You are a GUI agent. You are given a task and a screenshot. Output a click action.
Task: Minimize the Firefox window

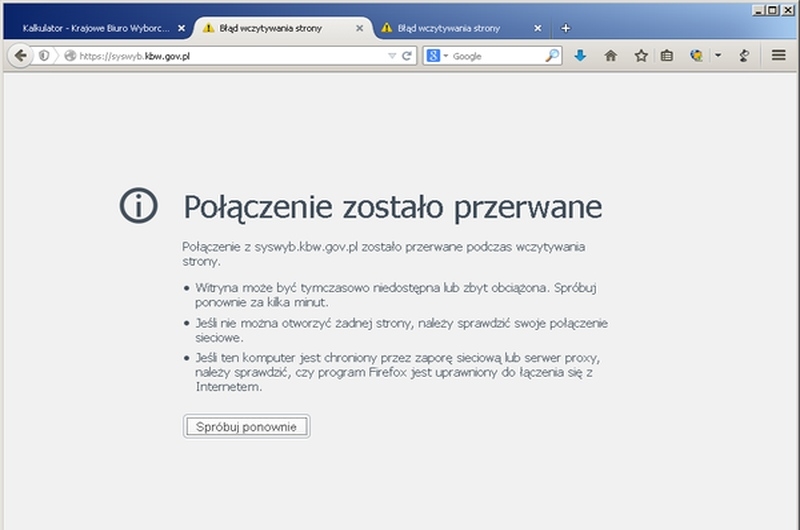(758, 10)
